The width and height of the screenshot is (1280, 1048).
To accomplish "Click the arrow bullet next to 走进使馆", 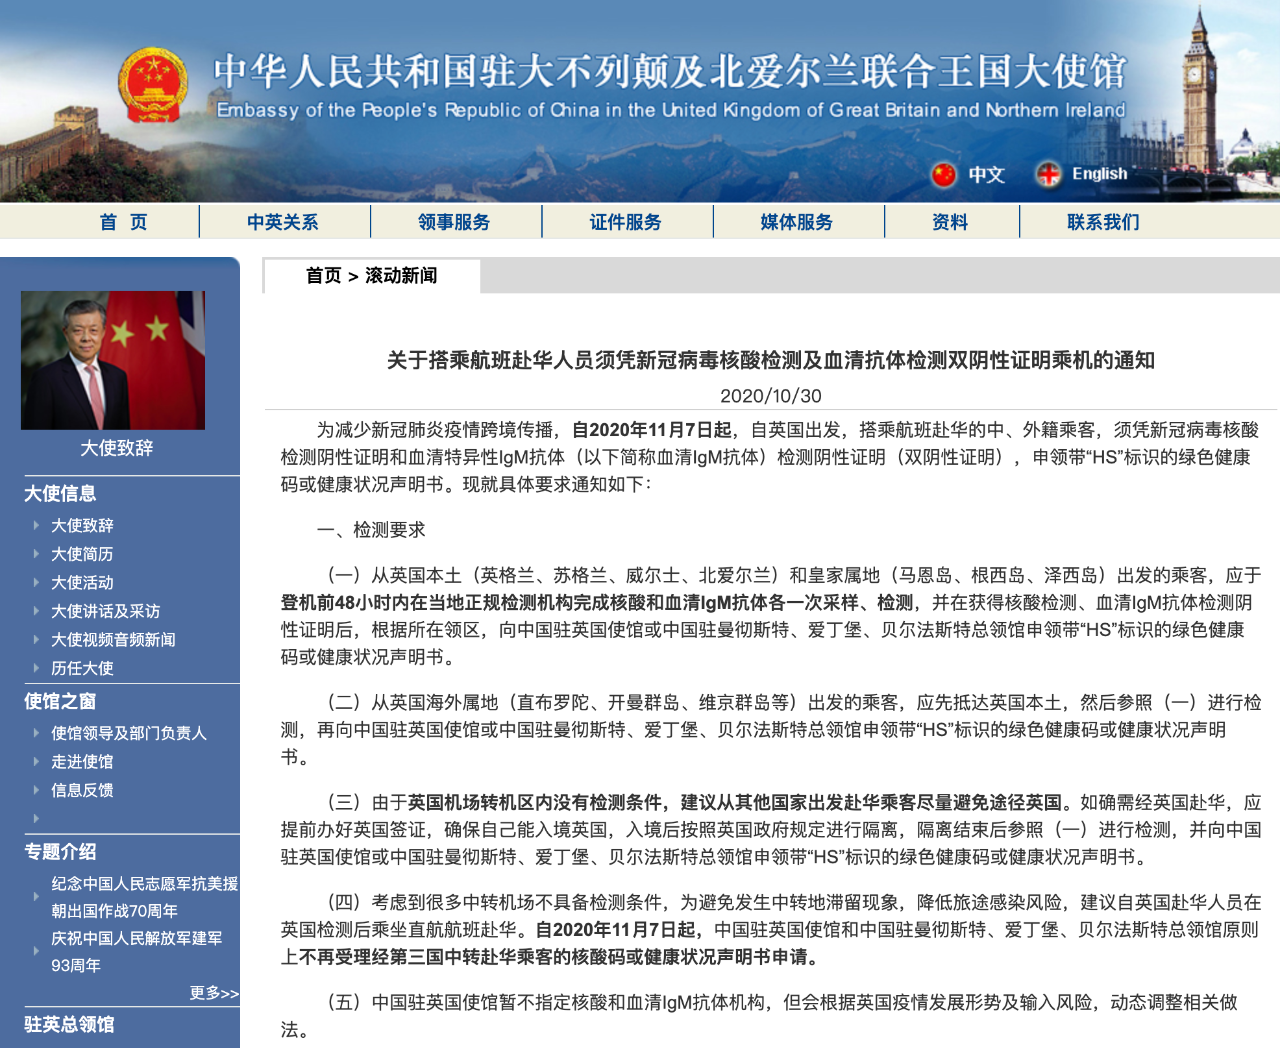I will click(36, 761).
